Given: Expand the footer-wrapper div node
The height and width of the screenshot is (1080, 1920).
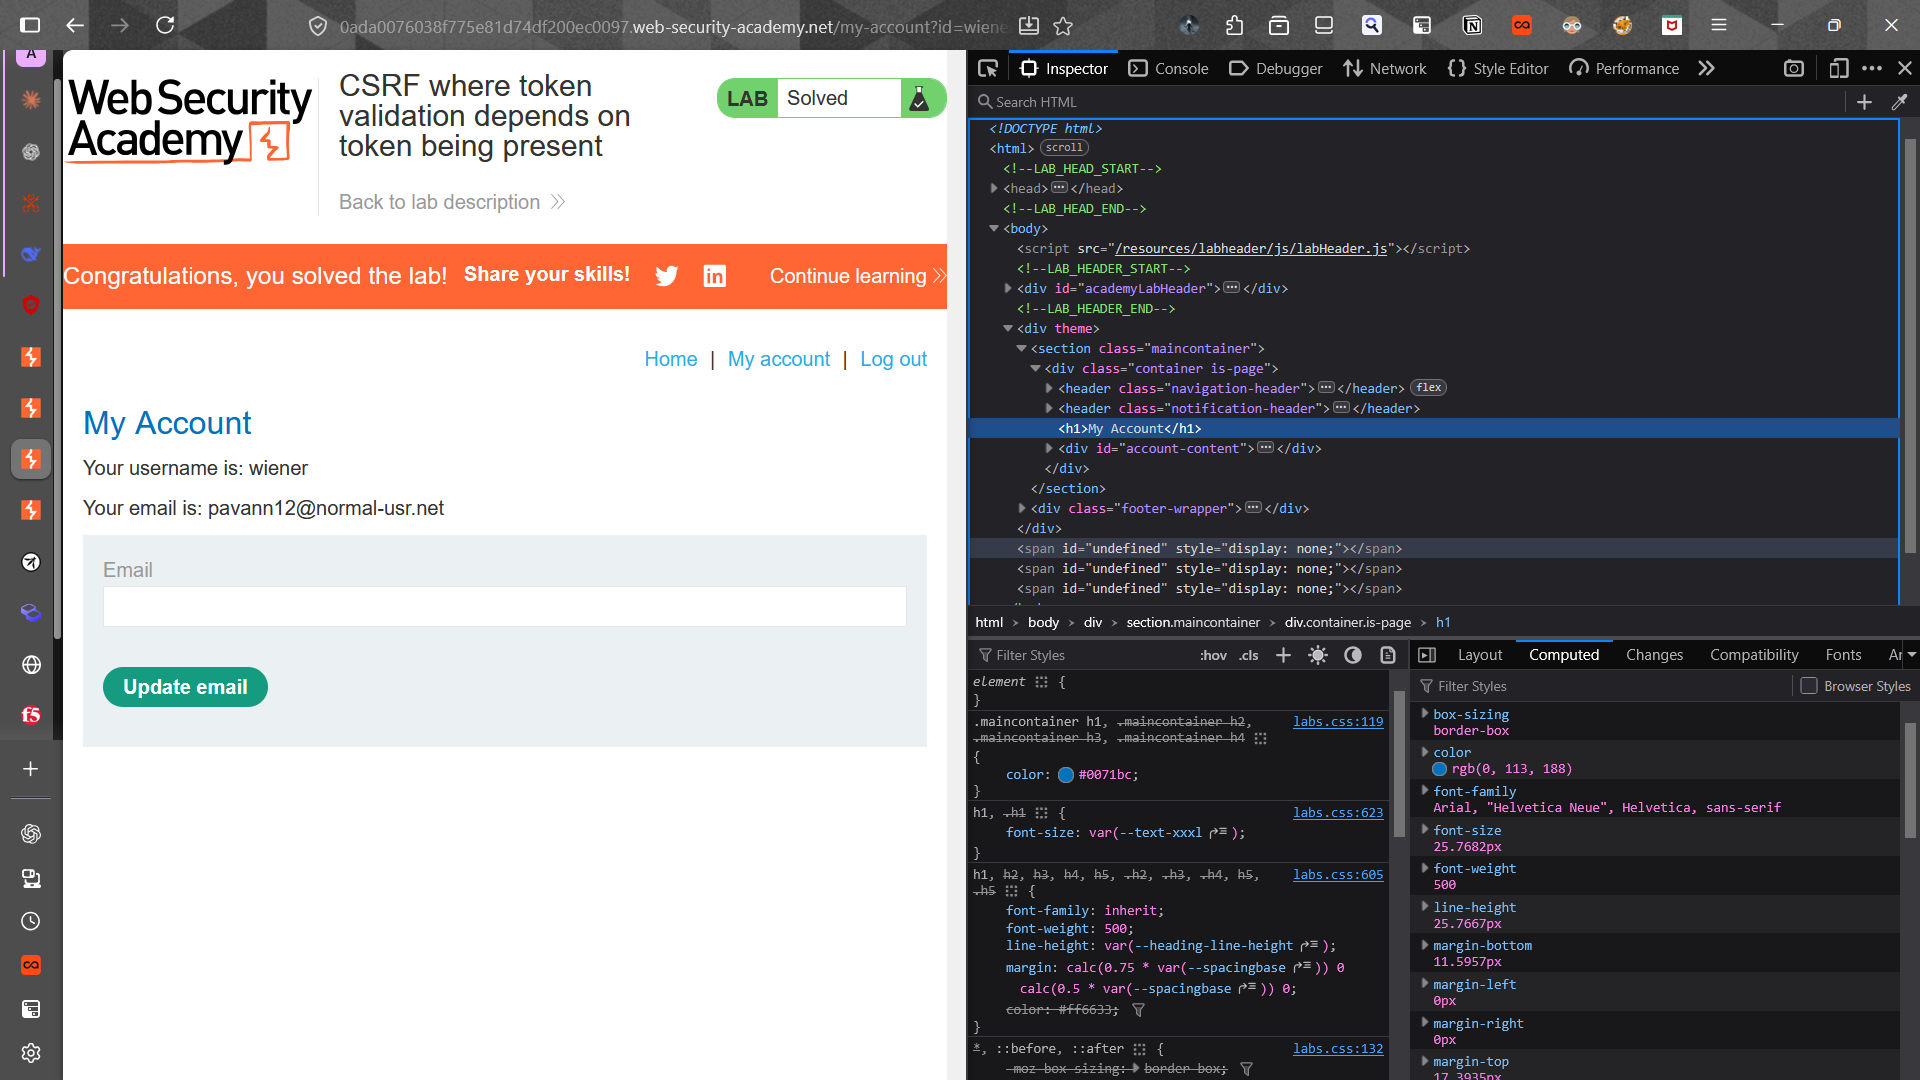Looking at the screenshot, I should 1022,508.
